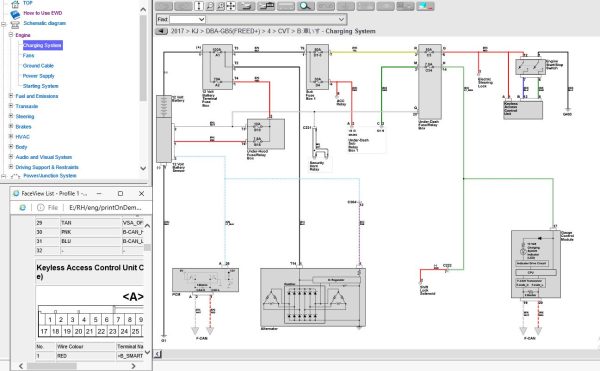Click the blue book icon for How to Use EWD

click(15, 15)
